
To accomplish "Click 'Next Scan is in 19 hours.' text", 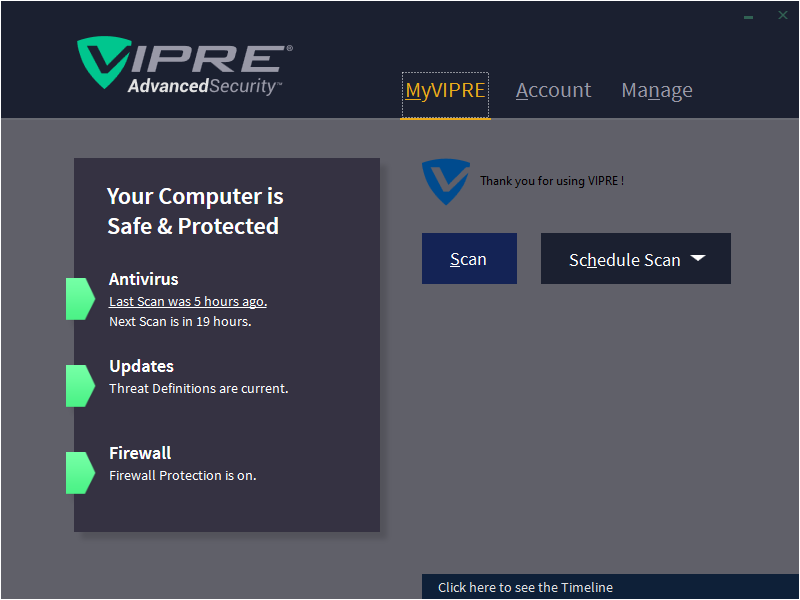I will pyautogui.click(x=180, y=321).
